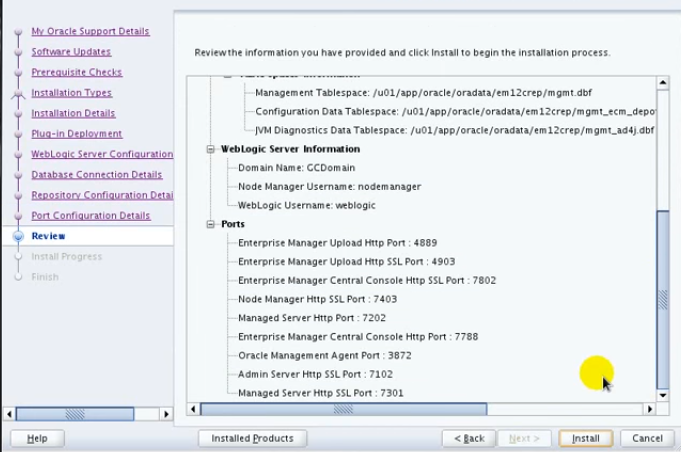Open Installation Details step
Viewport: 681px width, 452px height.
(73, 113)
